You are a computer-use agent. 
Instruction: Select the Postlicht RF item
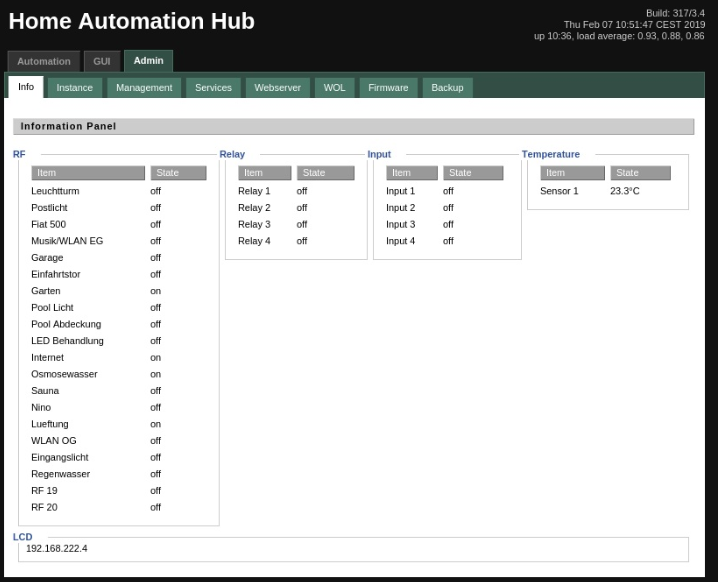(x=49, y=208)
